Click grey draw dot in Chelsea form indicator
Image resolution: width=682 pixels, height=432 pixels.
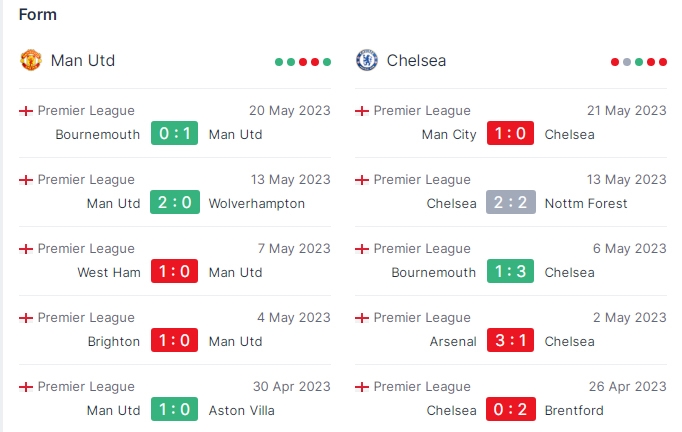click(x=627, y=62)
